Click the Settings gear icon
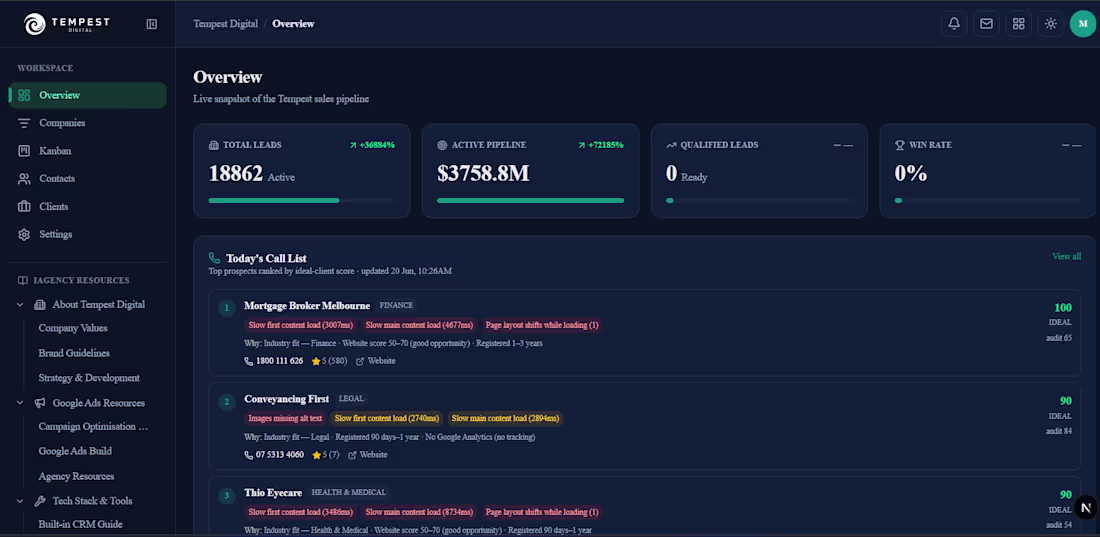The height and width of the screenshot is (537, 1100). (24, 234)
